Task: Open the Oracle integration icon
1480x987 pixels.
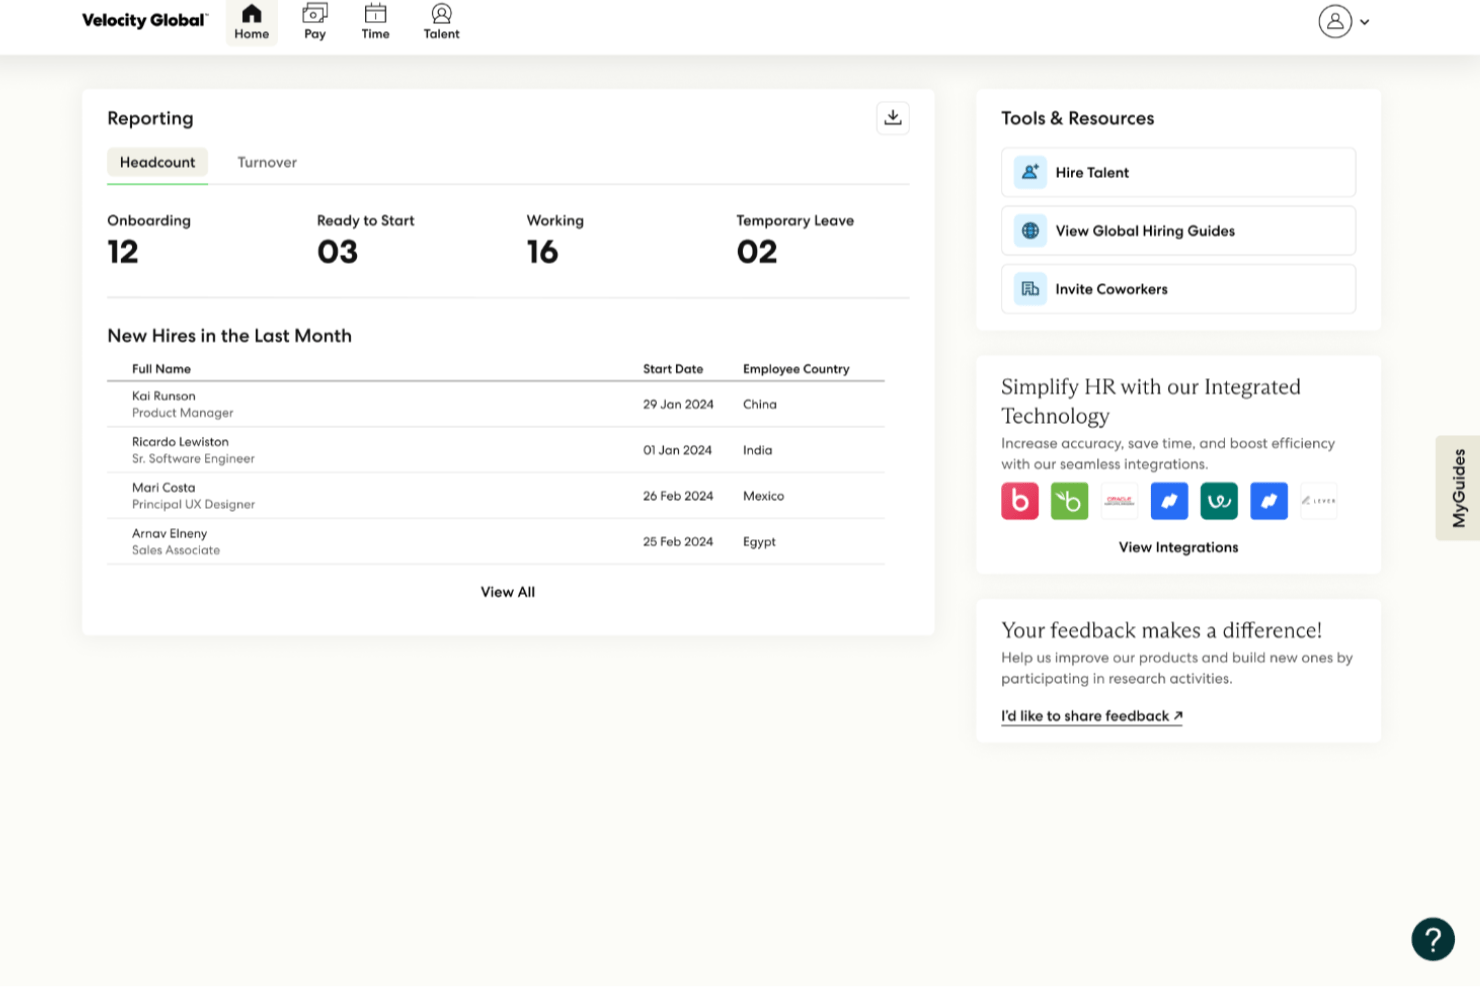Action: pyautogui.click(x=1119, y=501)
